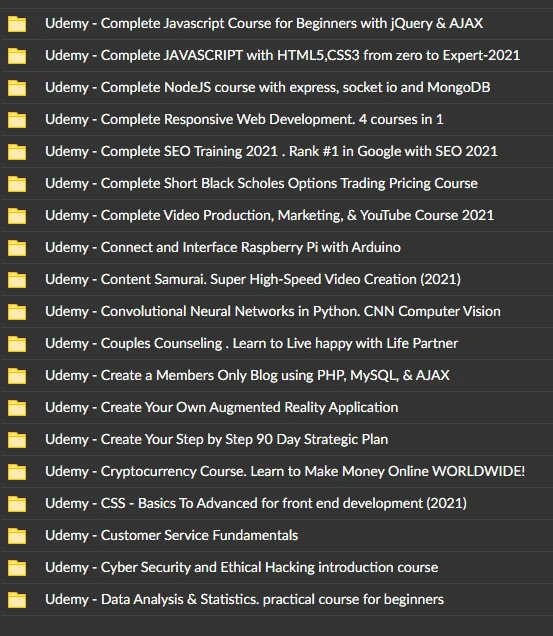Click folder icon beside Data Analysis & Statistics
The width and height of the screenshot is (553, 636).
click(x=17, y=601)
